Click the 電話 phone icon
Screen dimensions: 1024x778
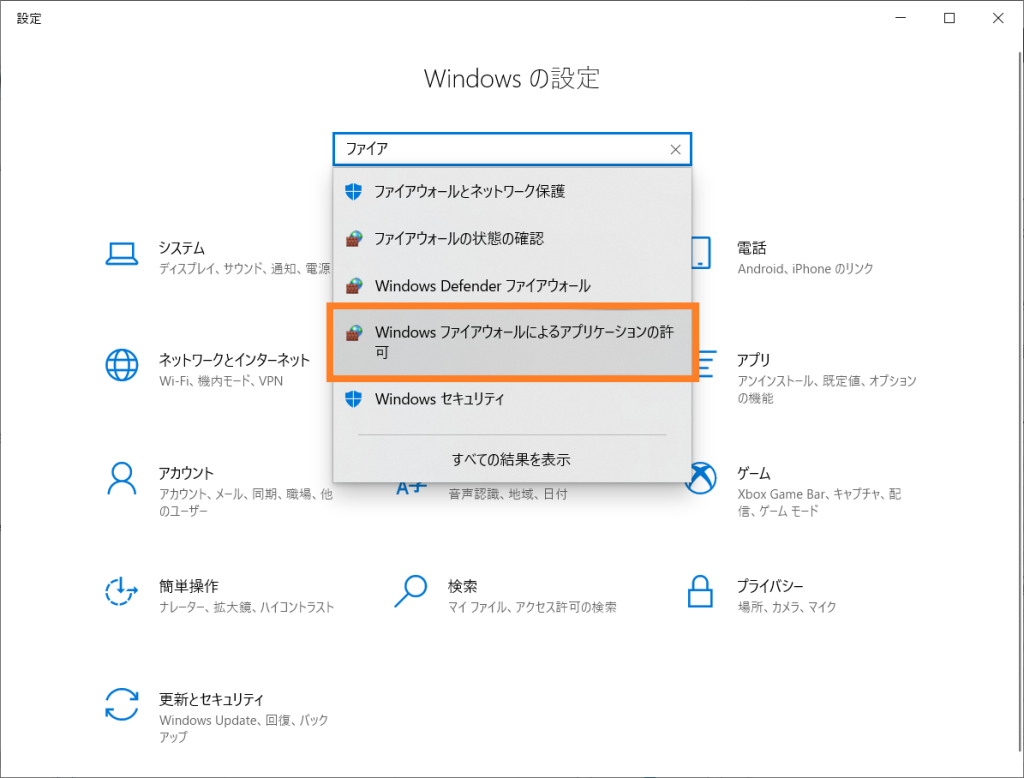coord(701,253)
